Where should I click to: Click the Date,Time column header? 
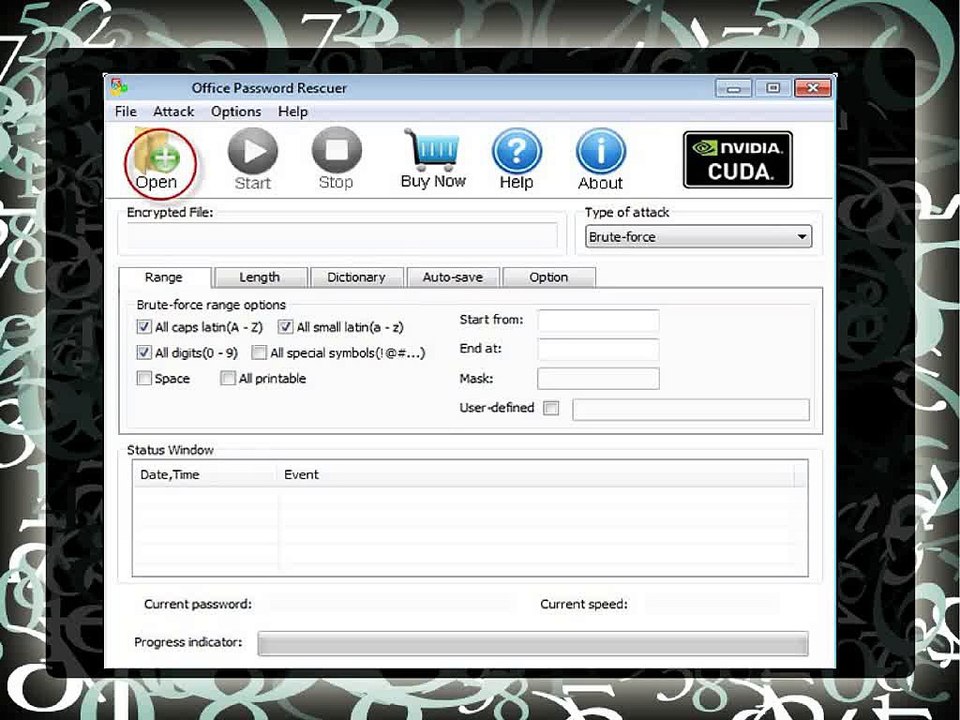205,474
